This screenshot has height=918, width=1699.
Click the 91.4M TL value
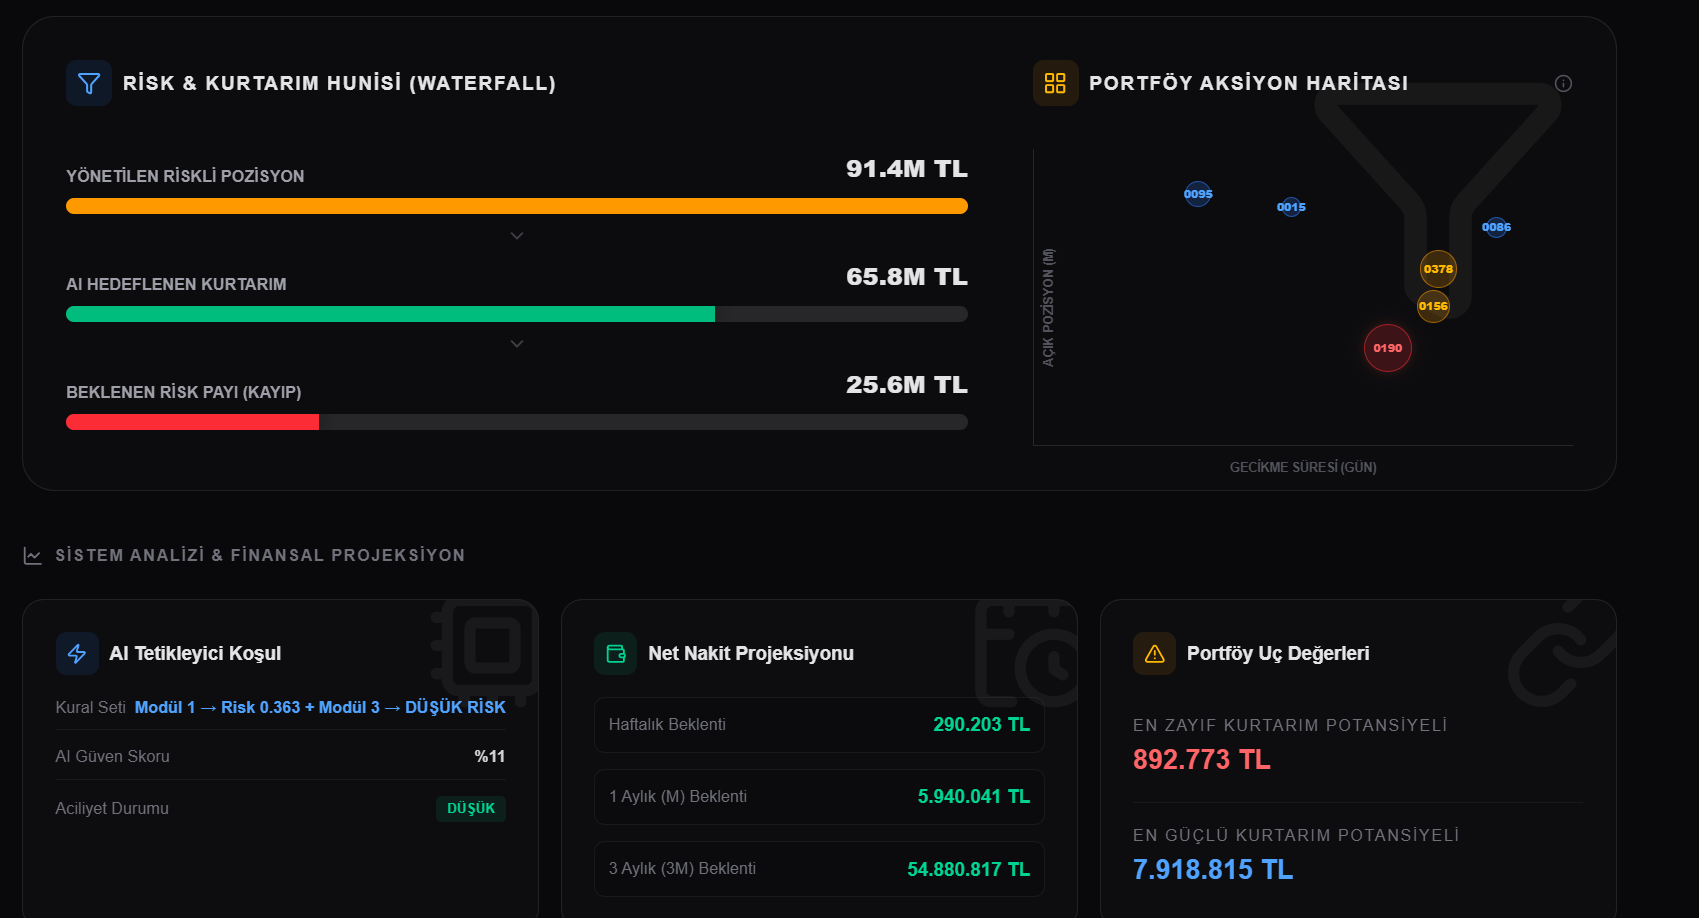[x=907, y=169]
